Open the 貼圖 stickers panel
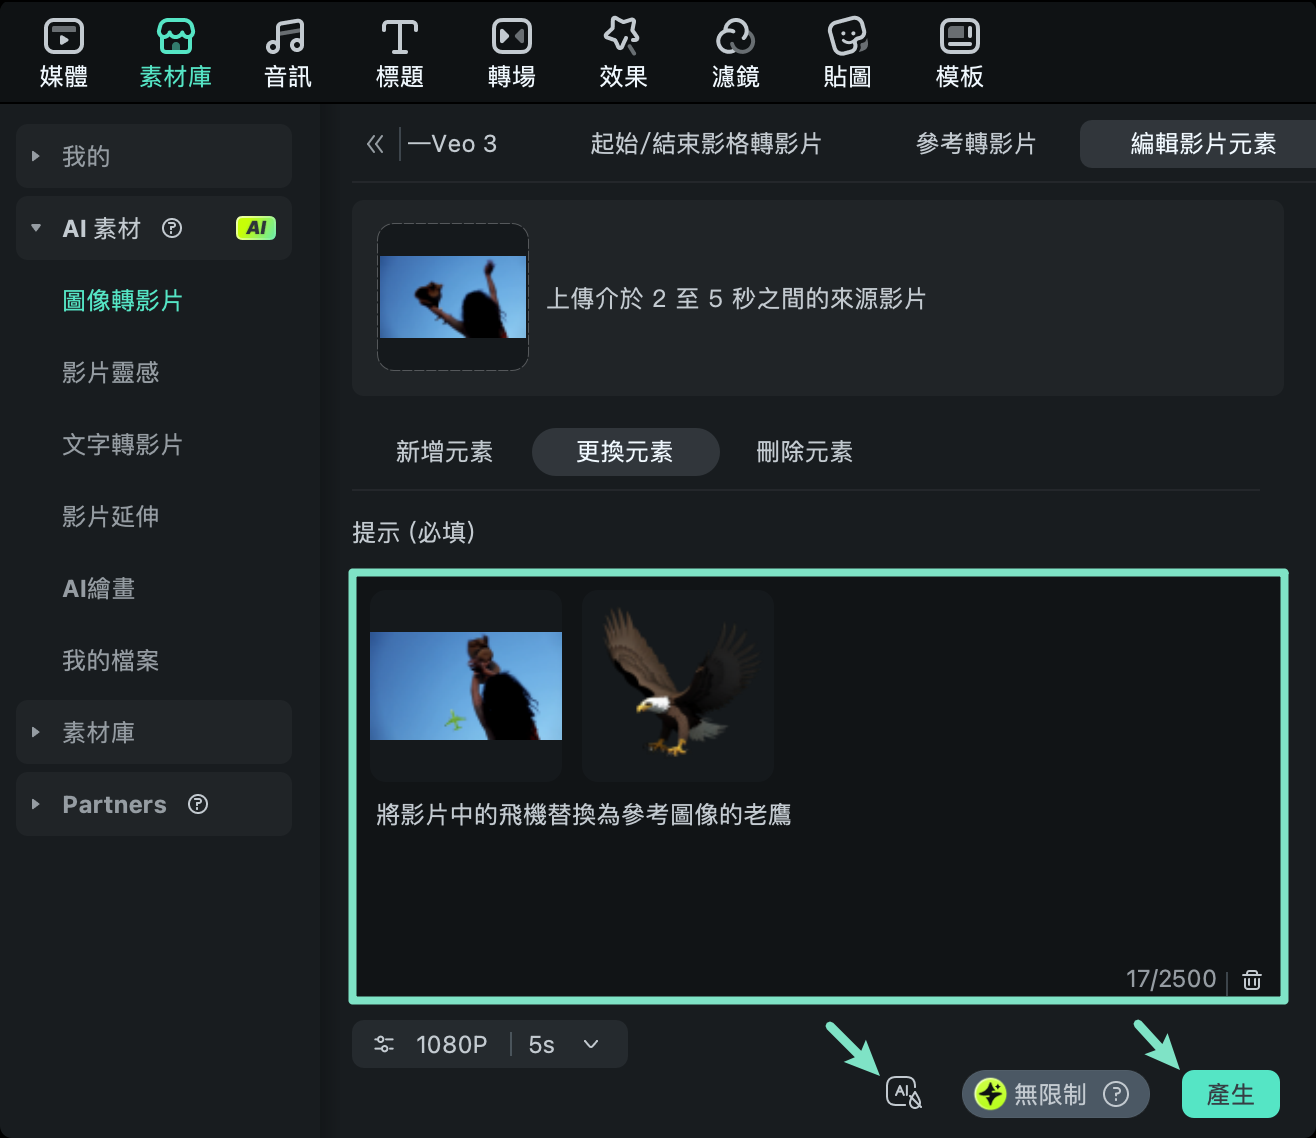Screen dimensions: 1316x1138 (847, 50)
